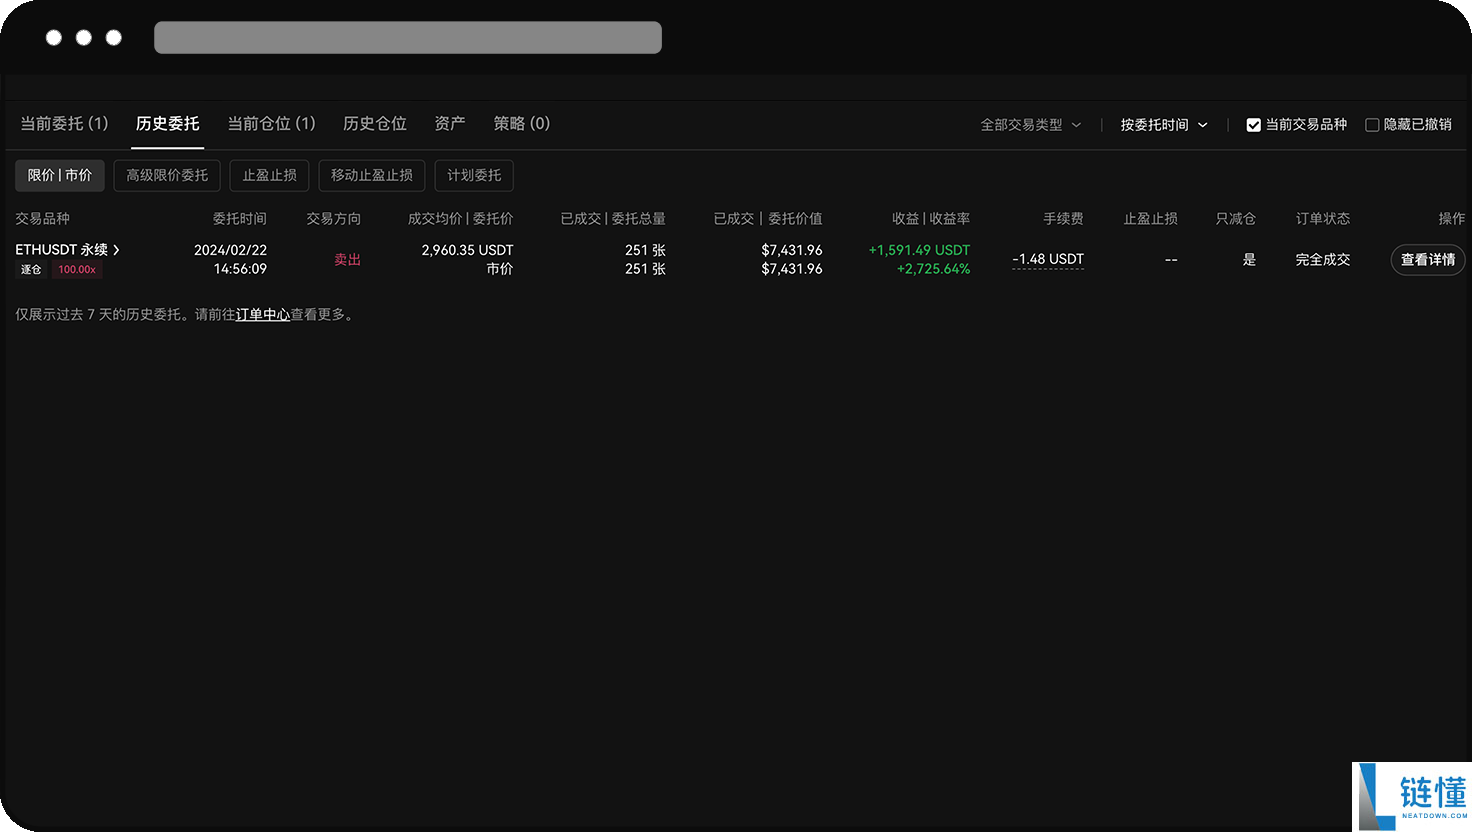Open the 资产 tab
Screen dimensions: 1472x832
449,123
